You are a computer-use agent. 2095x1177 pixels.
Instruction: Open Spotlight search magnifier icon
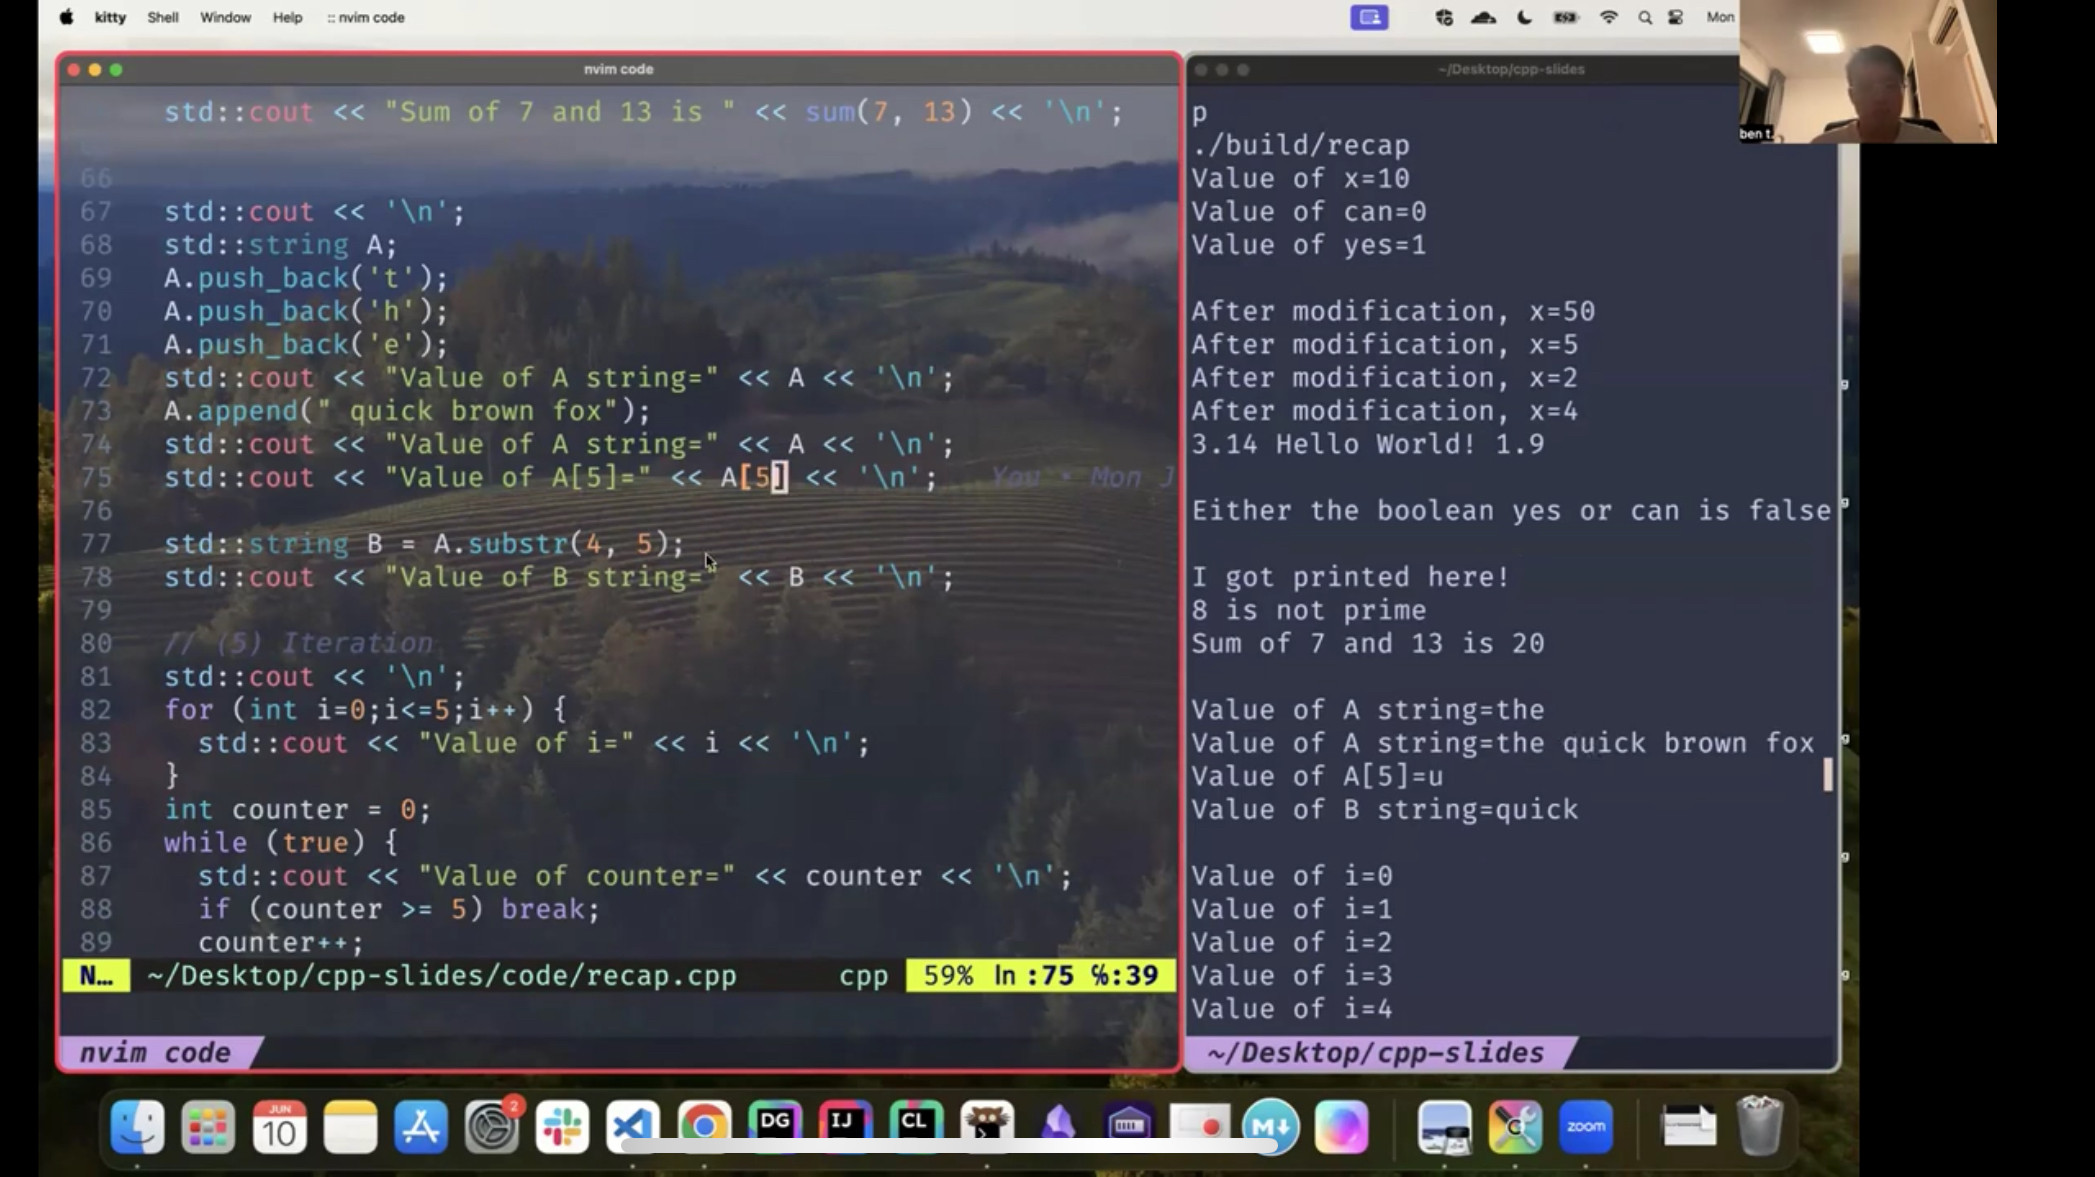[1644, 17]
